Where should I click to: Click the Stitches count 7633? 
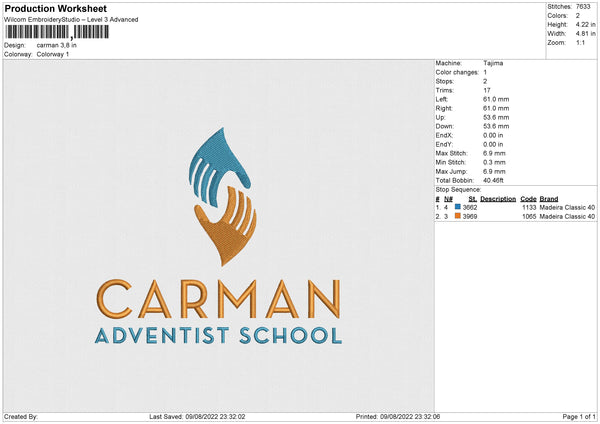583,7
